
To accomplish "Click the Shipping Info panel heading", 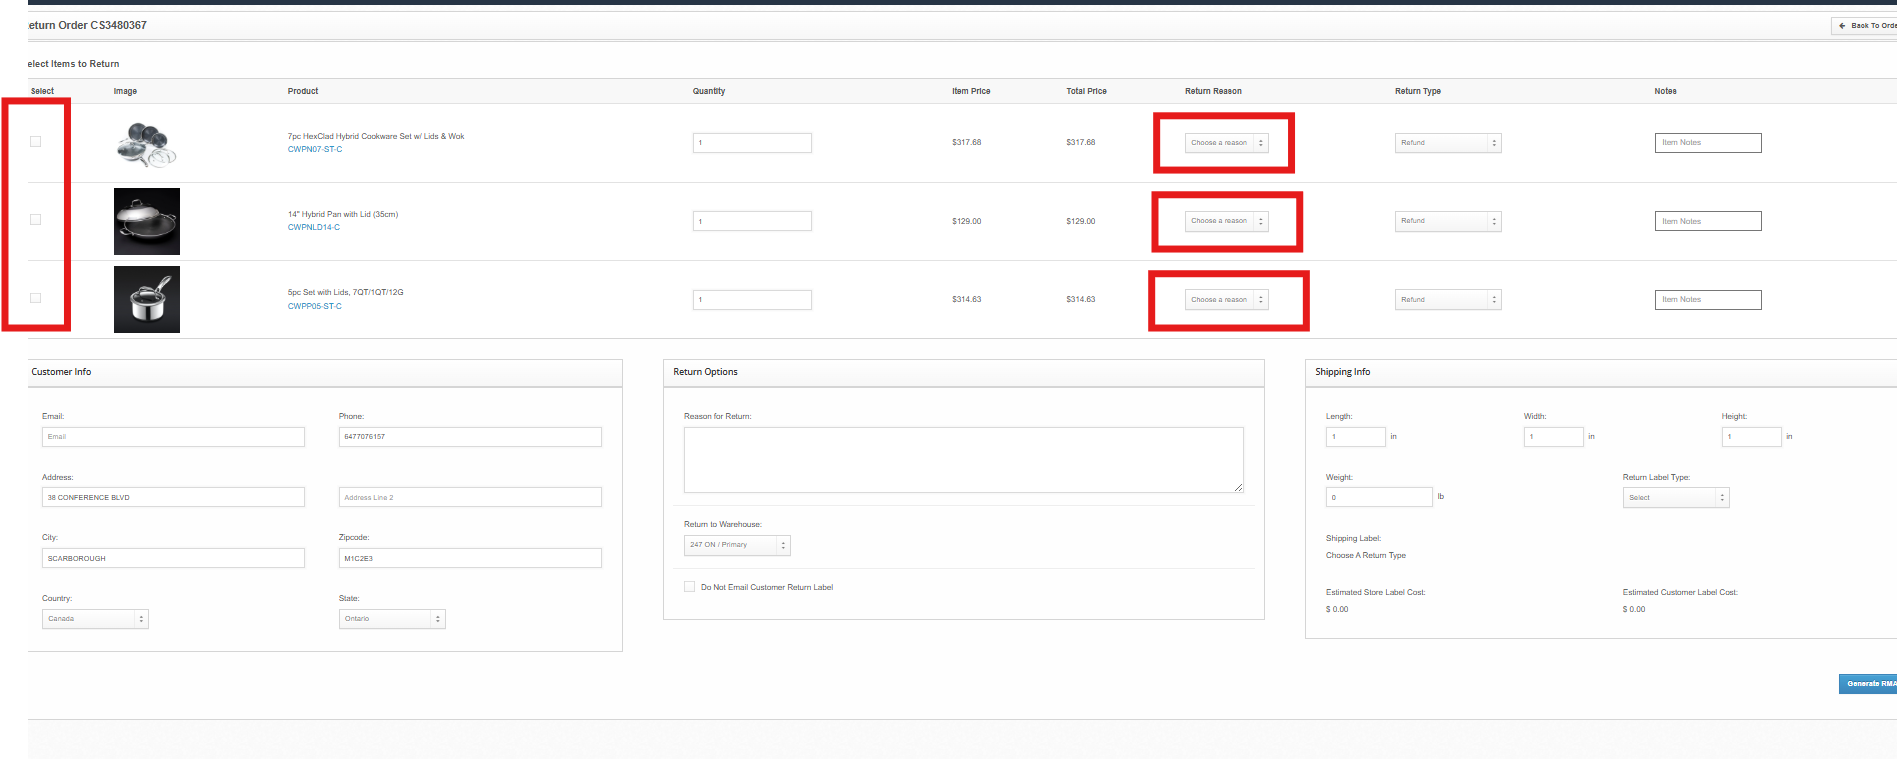I will coord(1342,372).
